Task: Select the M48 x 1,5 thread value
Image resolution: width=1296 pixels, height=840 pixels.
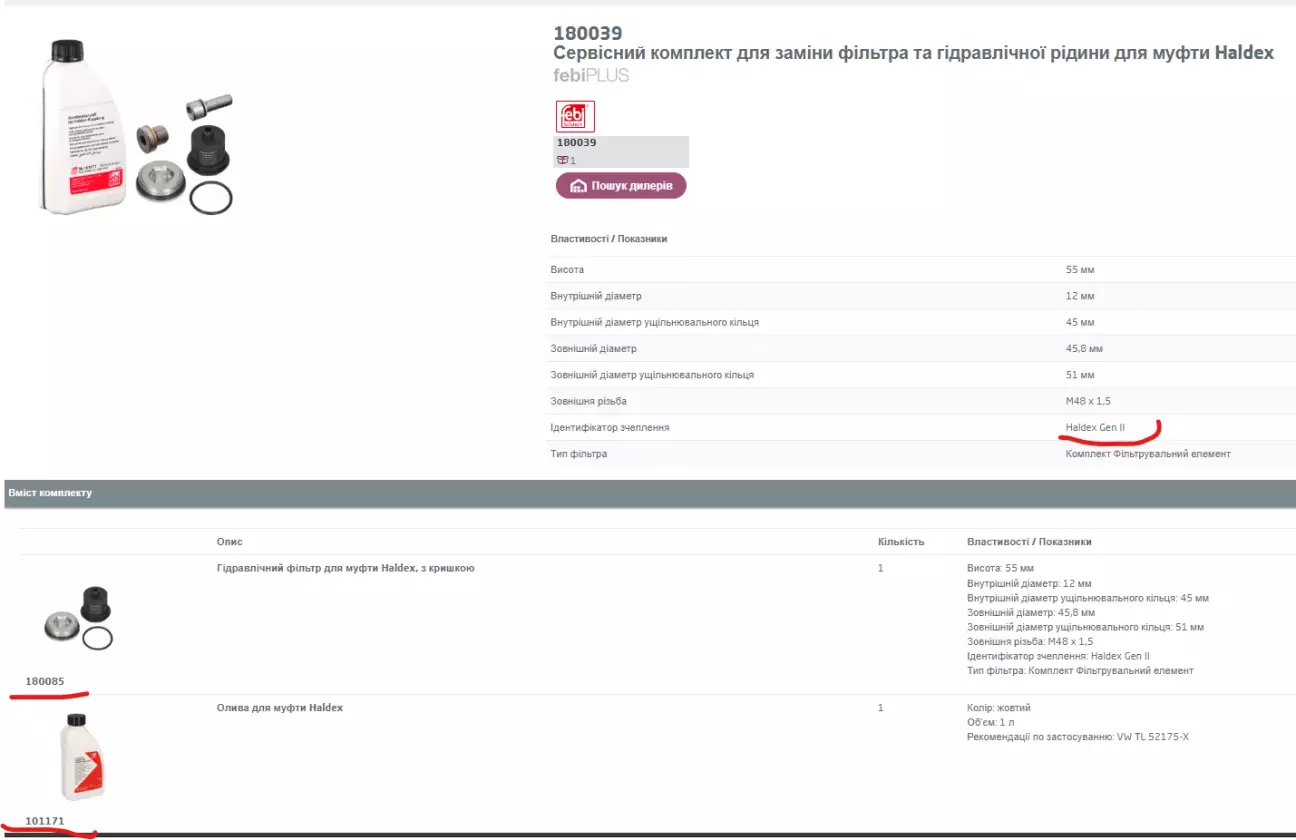Action: coord(1088,401)
